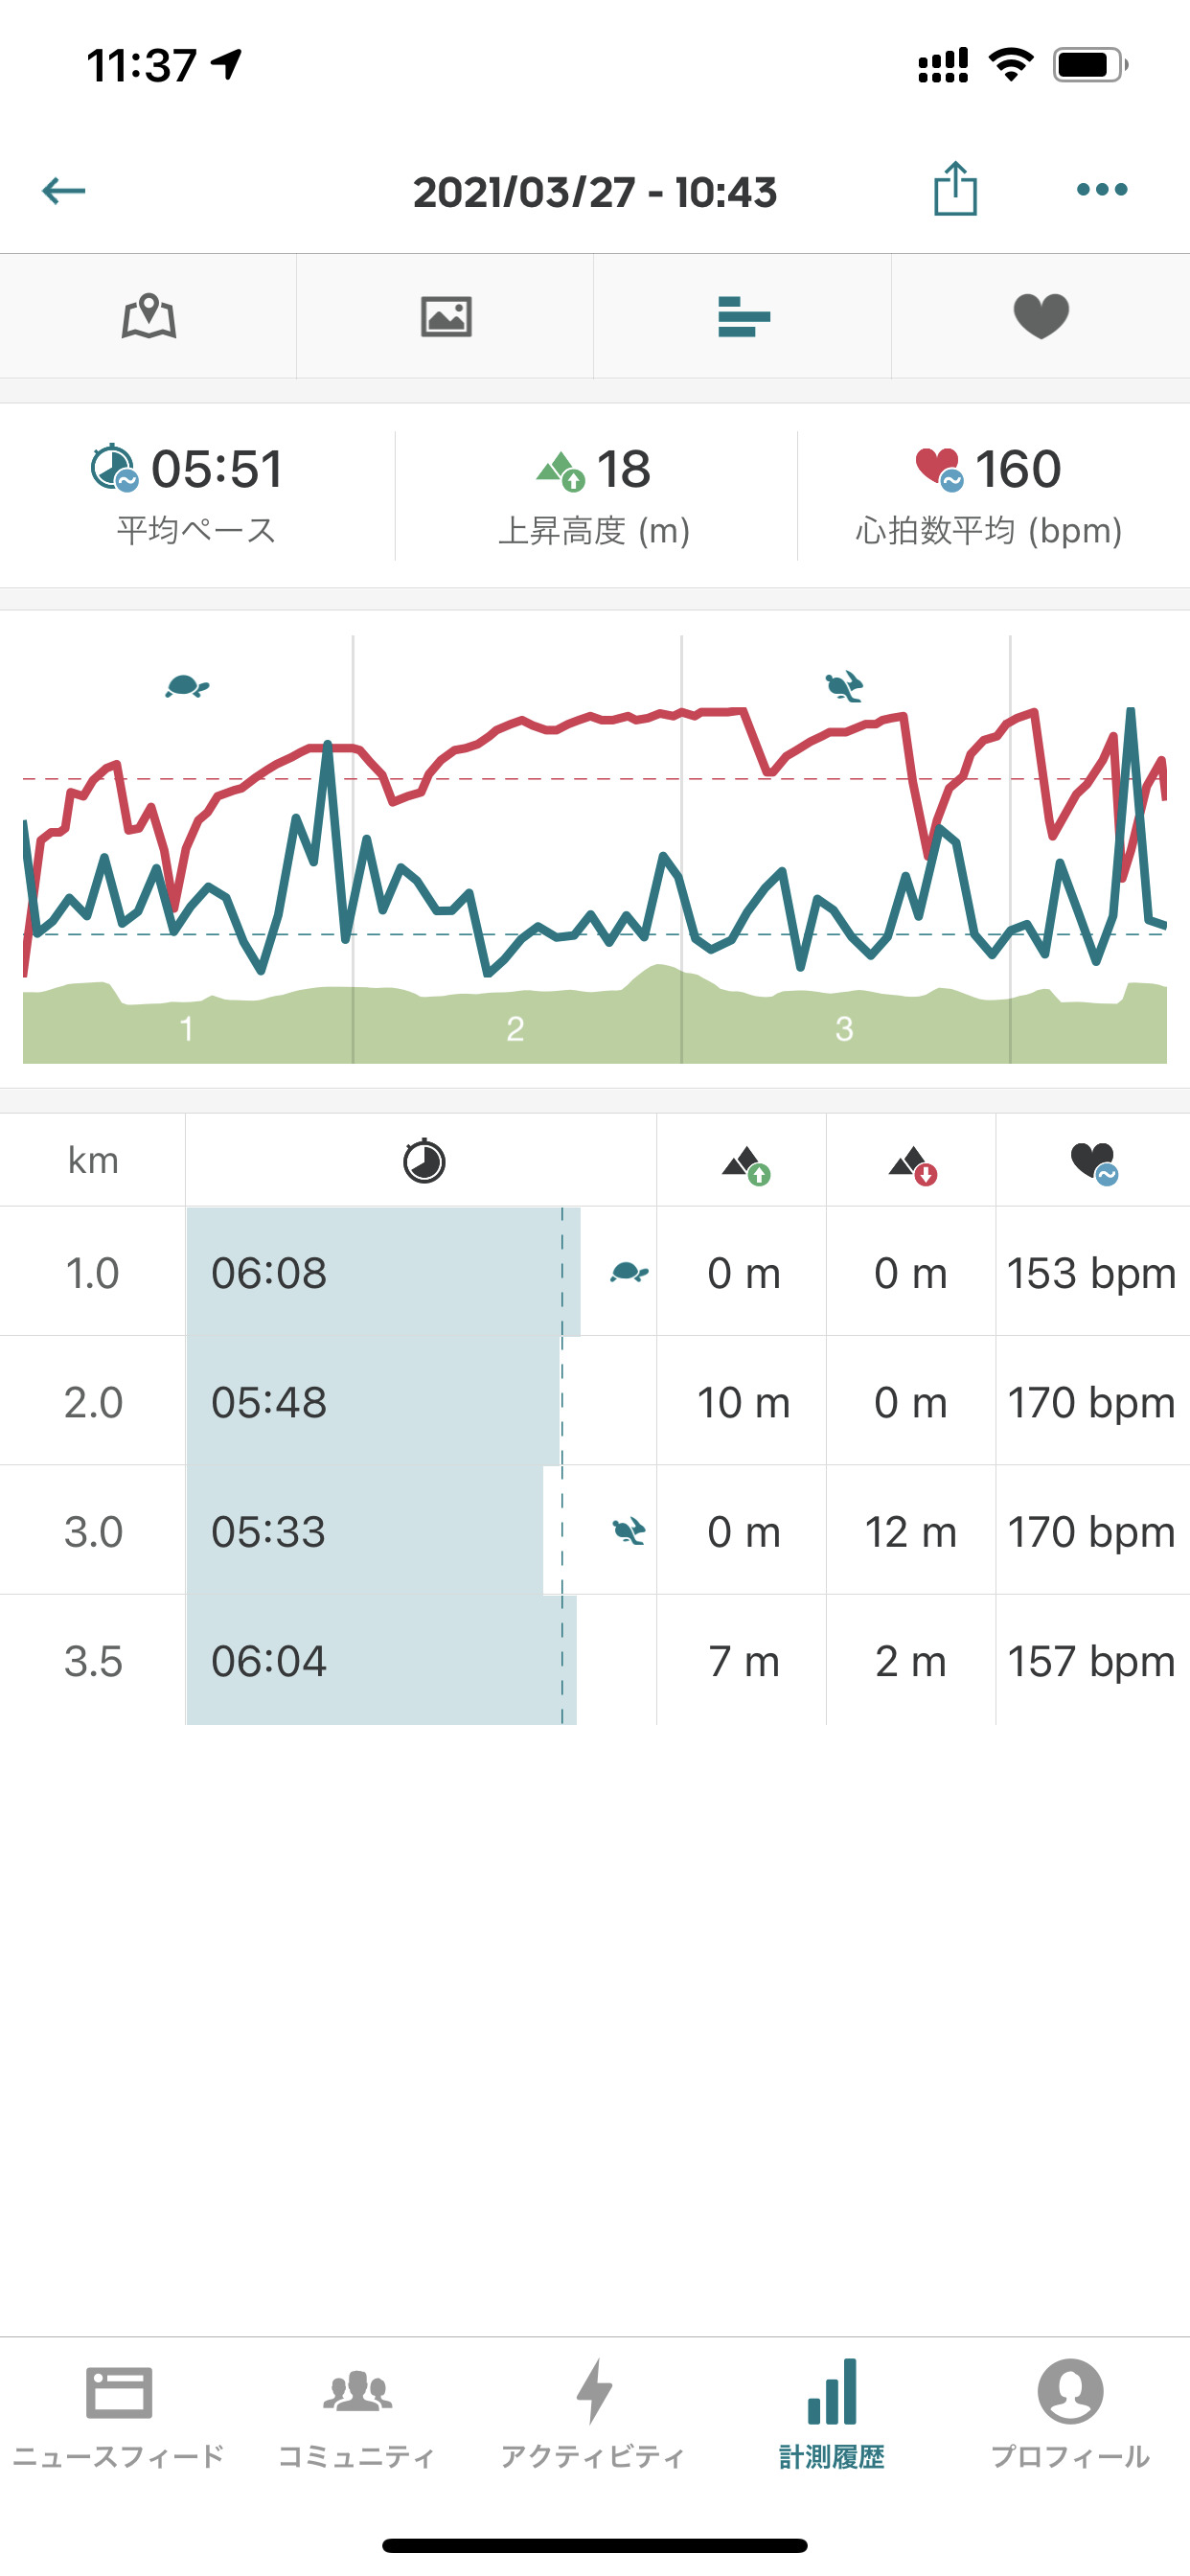Tap kilometer 2 marker on the chart
The image size is (1190, 2576).
tap(515, 1028)
